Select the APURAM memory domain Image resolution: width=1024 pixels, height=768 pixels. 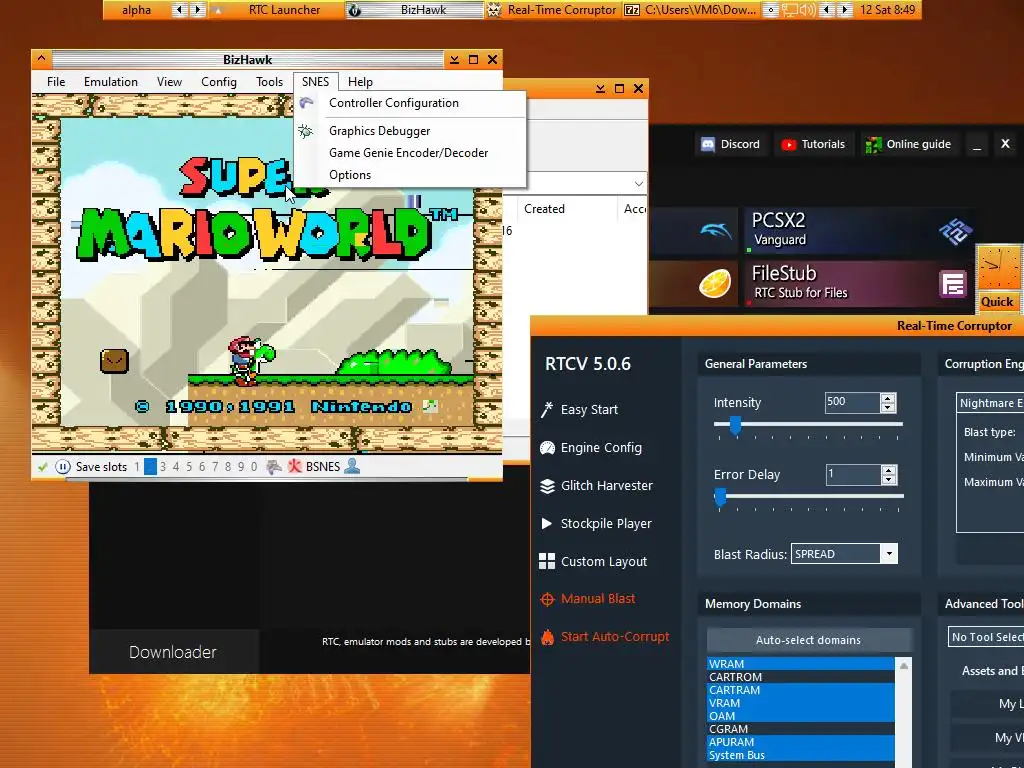point(801,743)
